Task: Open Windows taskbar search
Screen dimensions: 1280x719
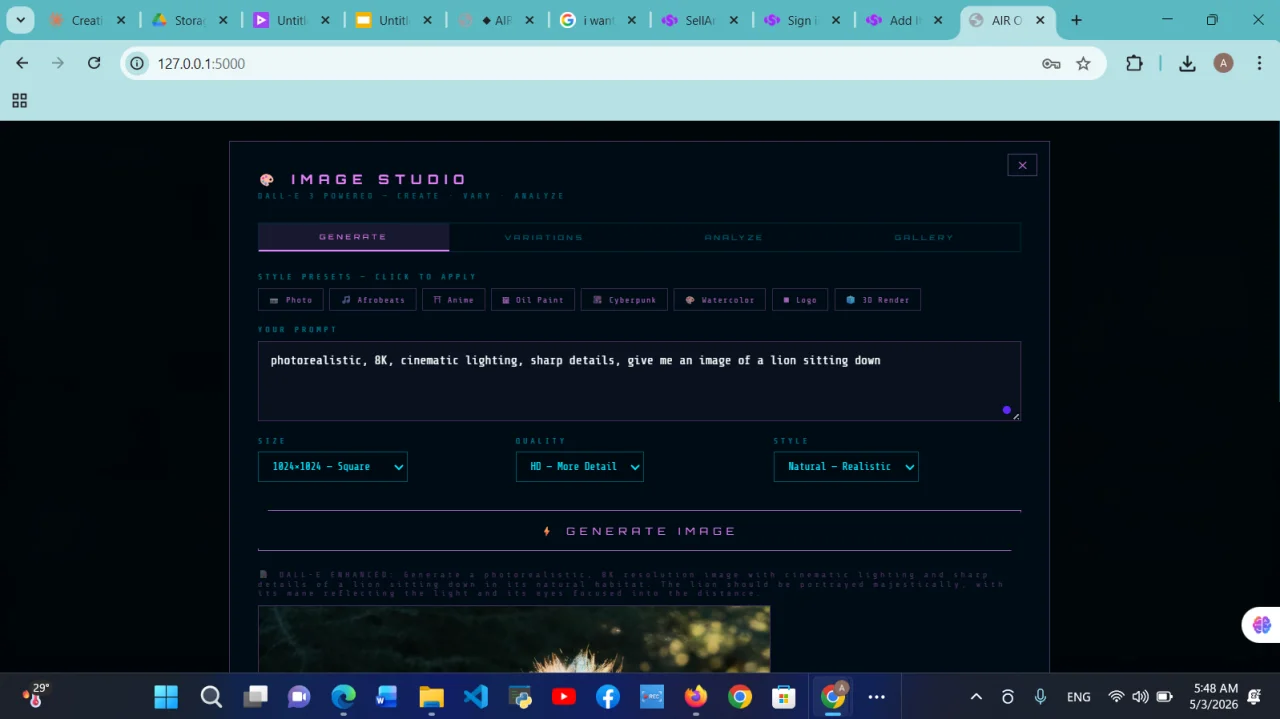Action: coord(211,697)
